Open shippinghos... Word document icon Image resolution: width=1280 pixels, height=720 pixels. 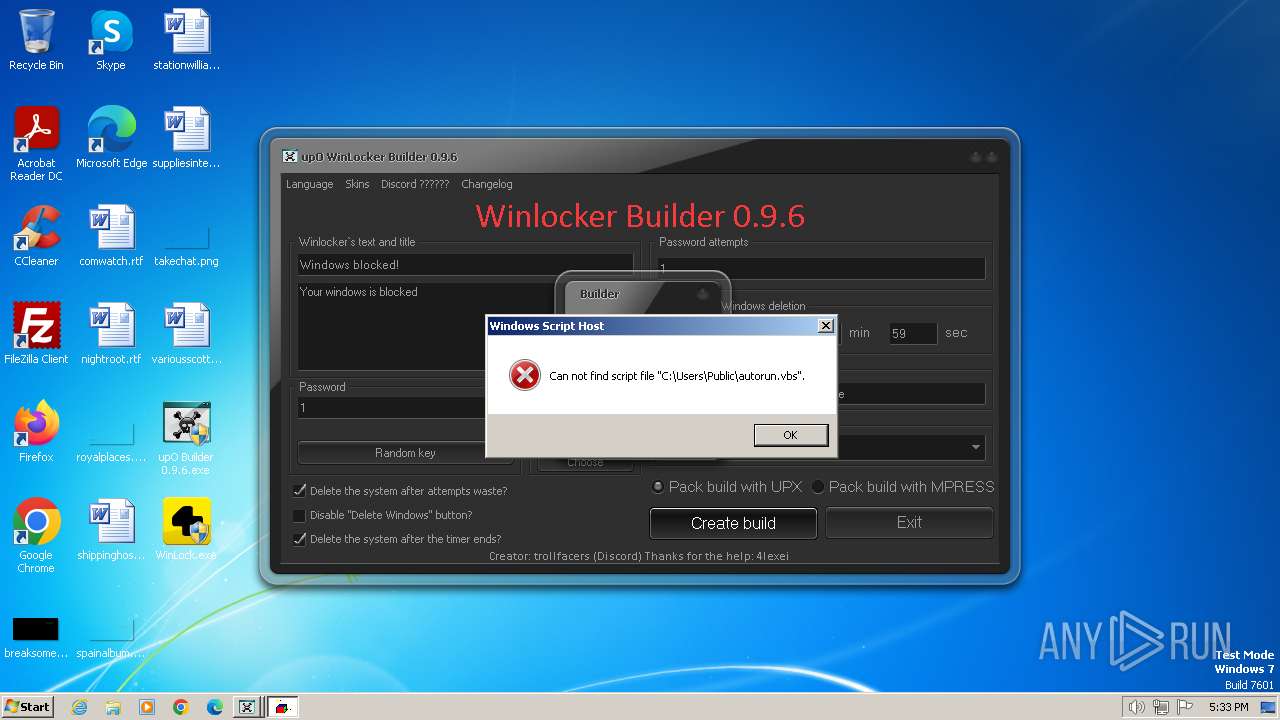click(x=111, y=530)
